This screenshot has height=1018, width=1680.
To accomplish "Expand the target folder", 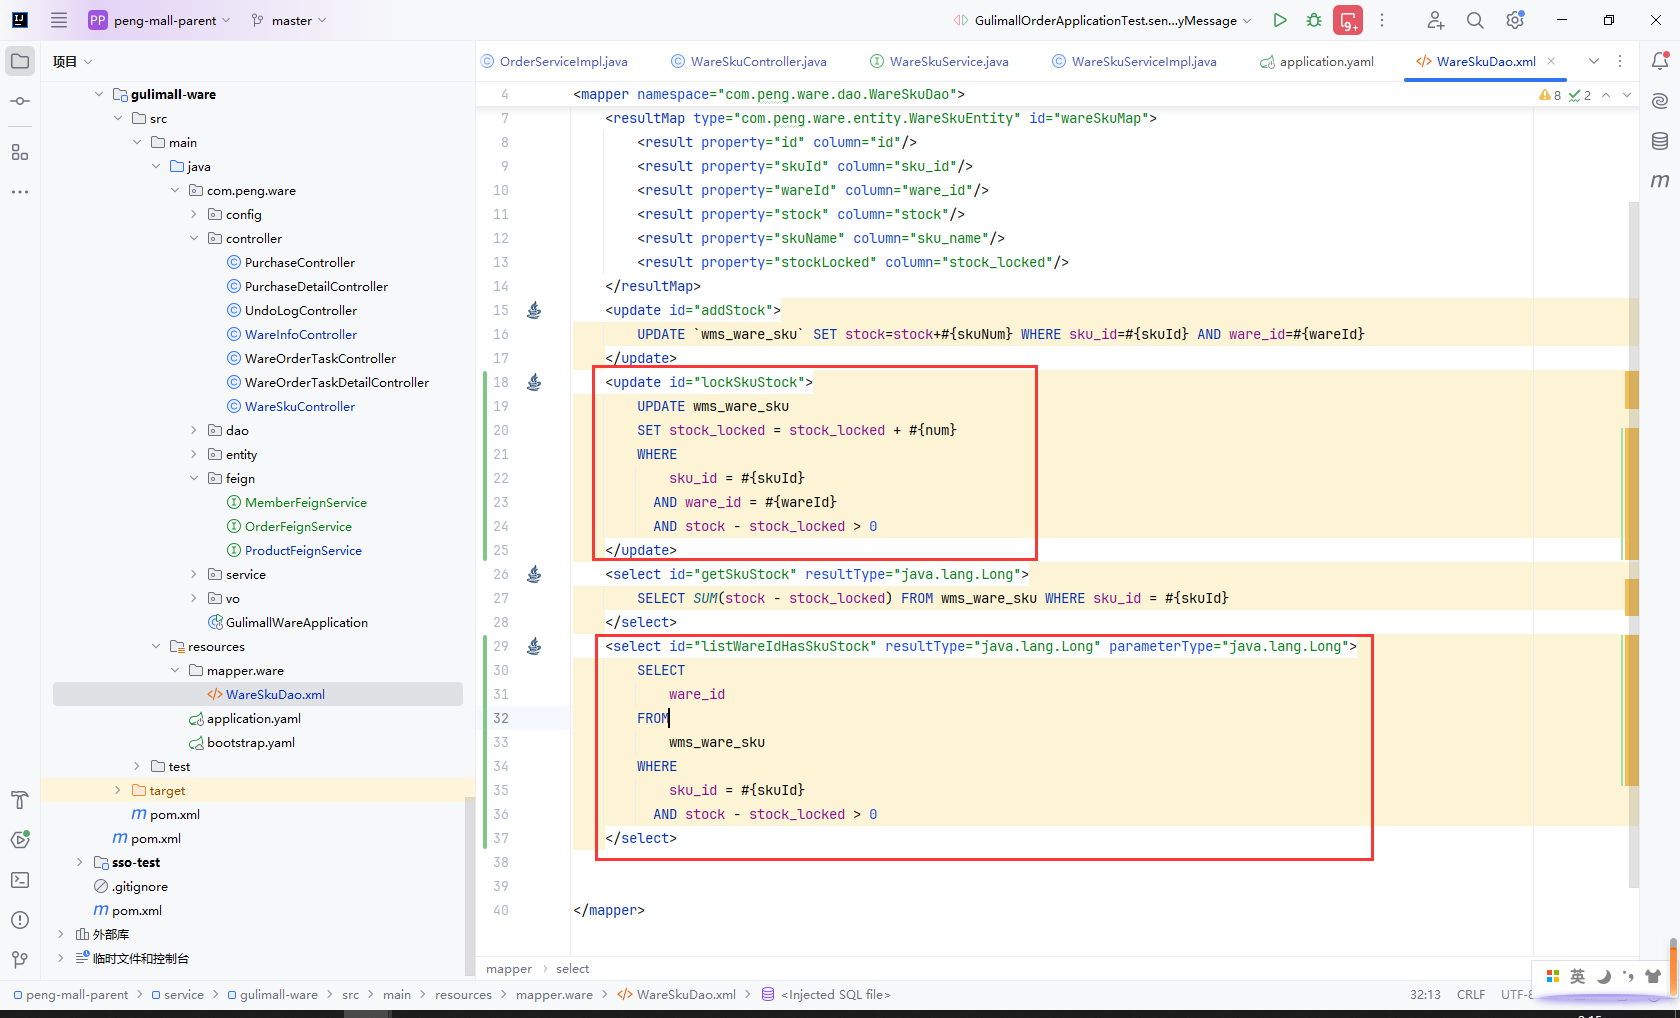I will 118,790.
